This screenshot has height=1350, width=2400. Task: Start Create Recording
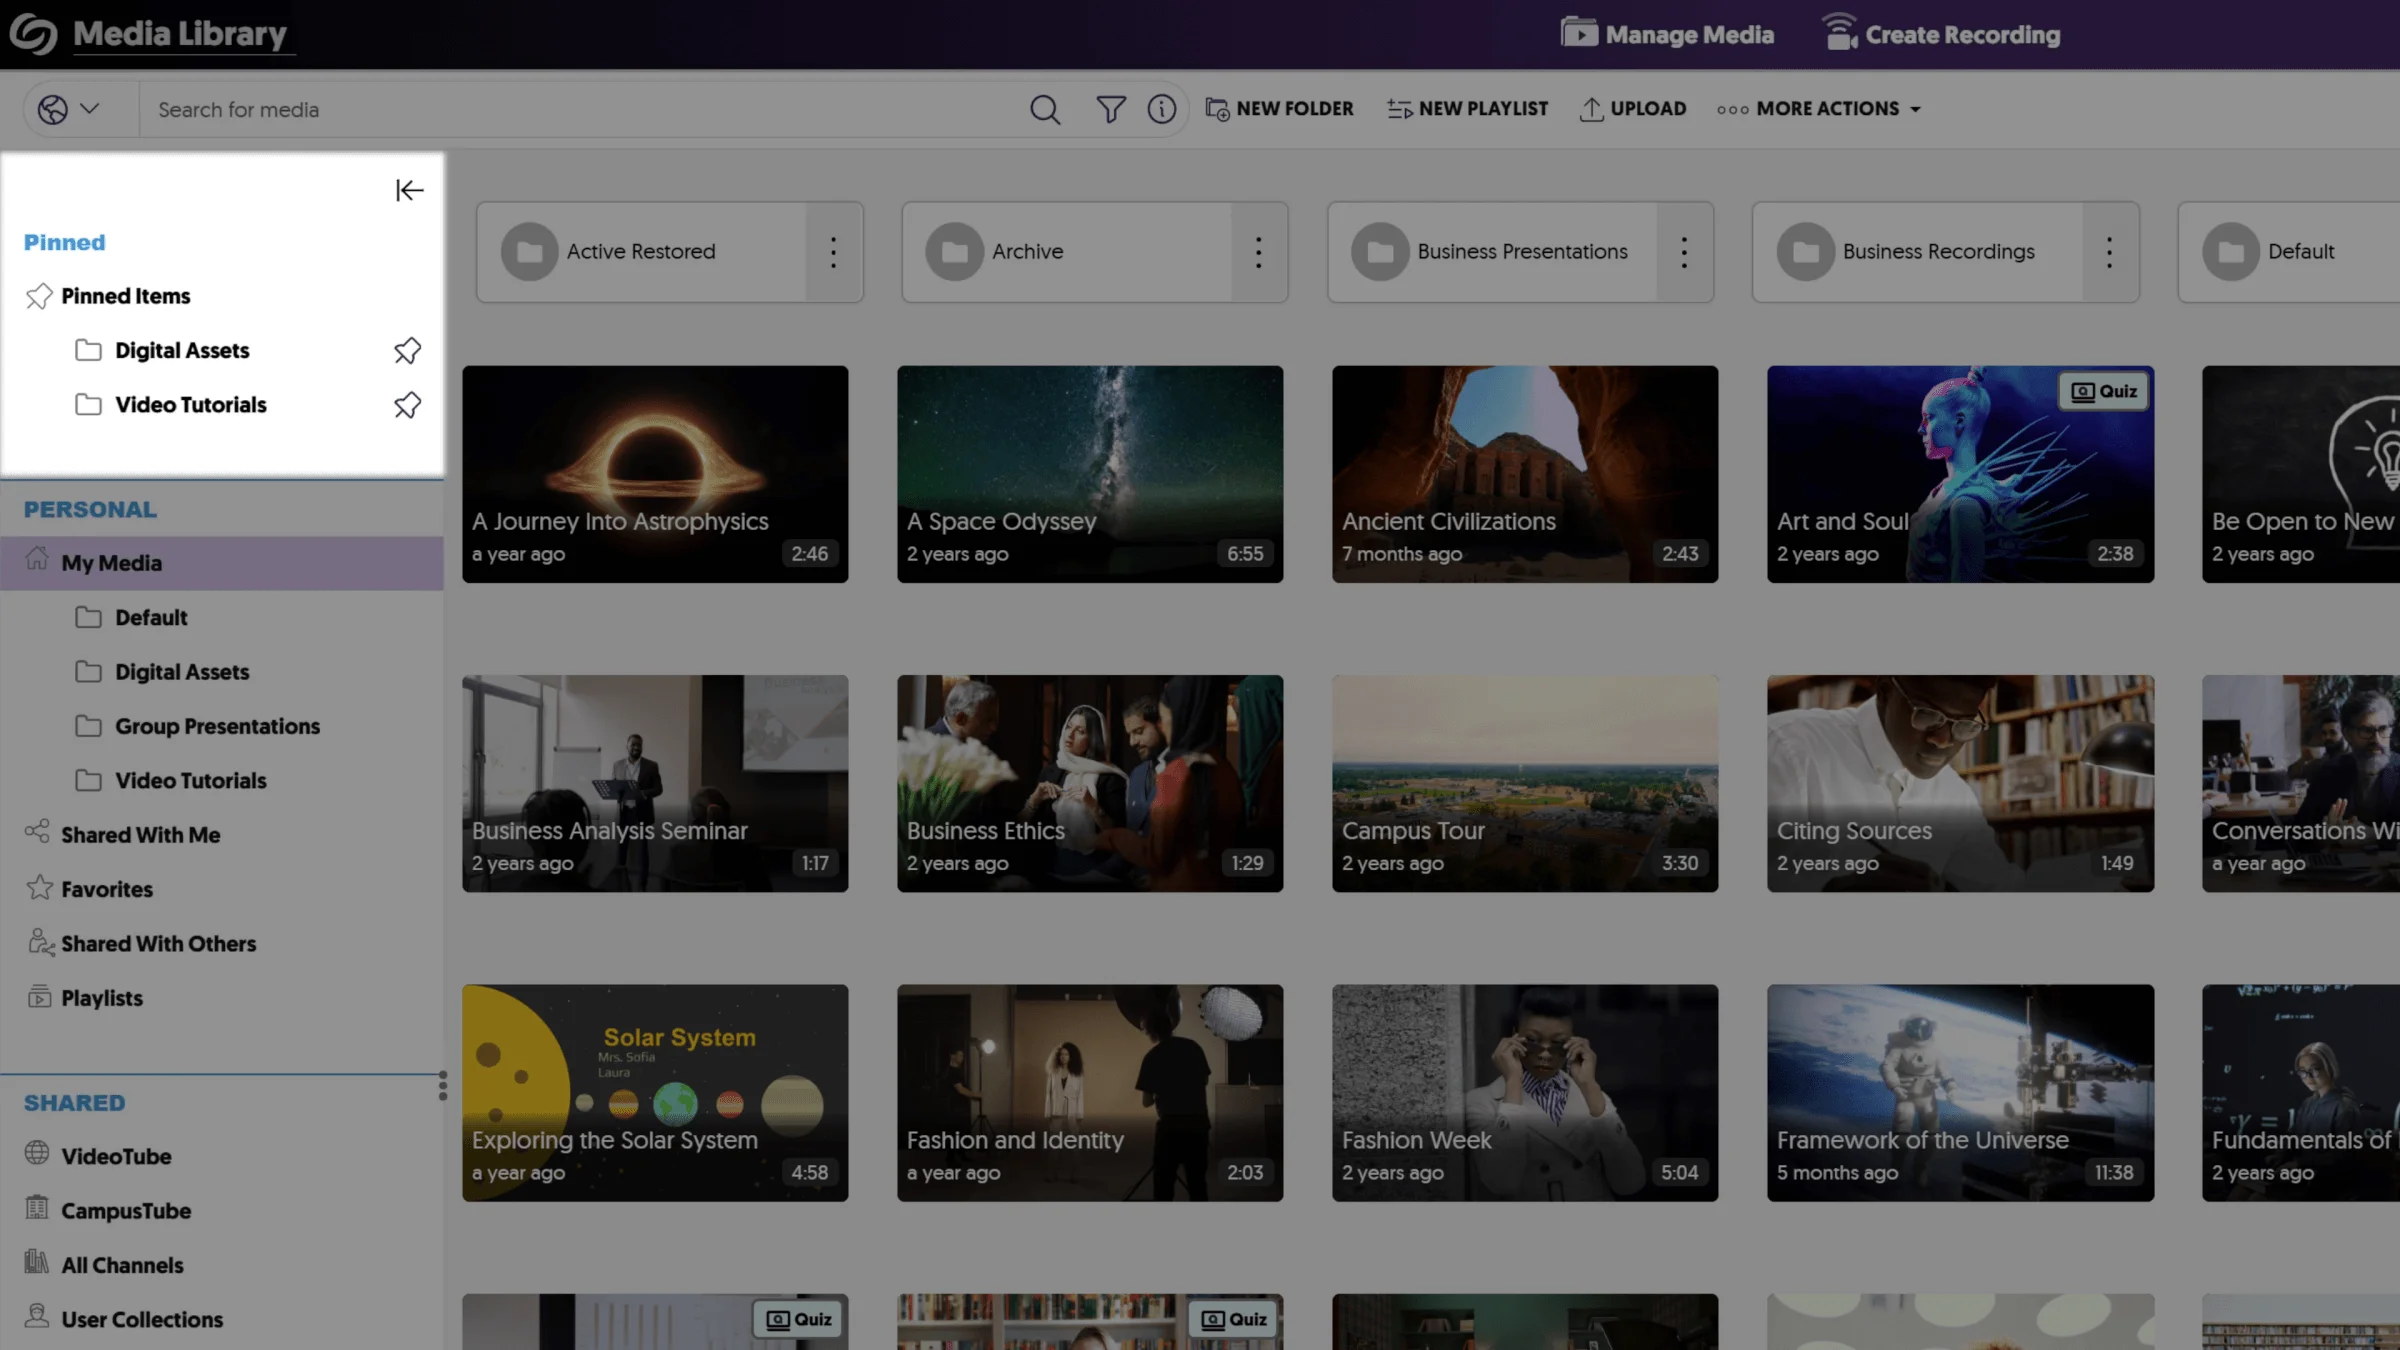tap(1940, 34)
